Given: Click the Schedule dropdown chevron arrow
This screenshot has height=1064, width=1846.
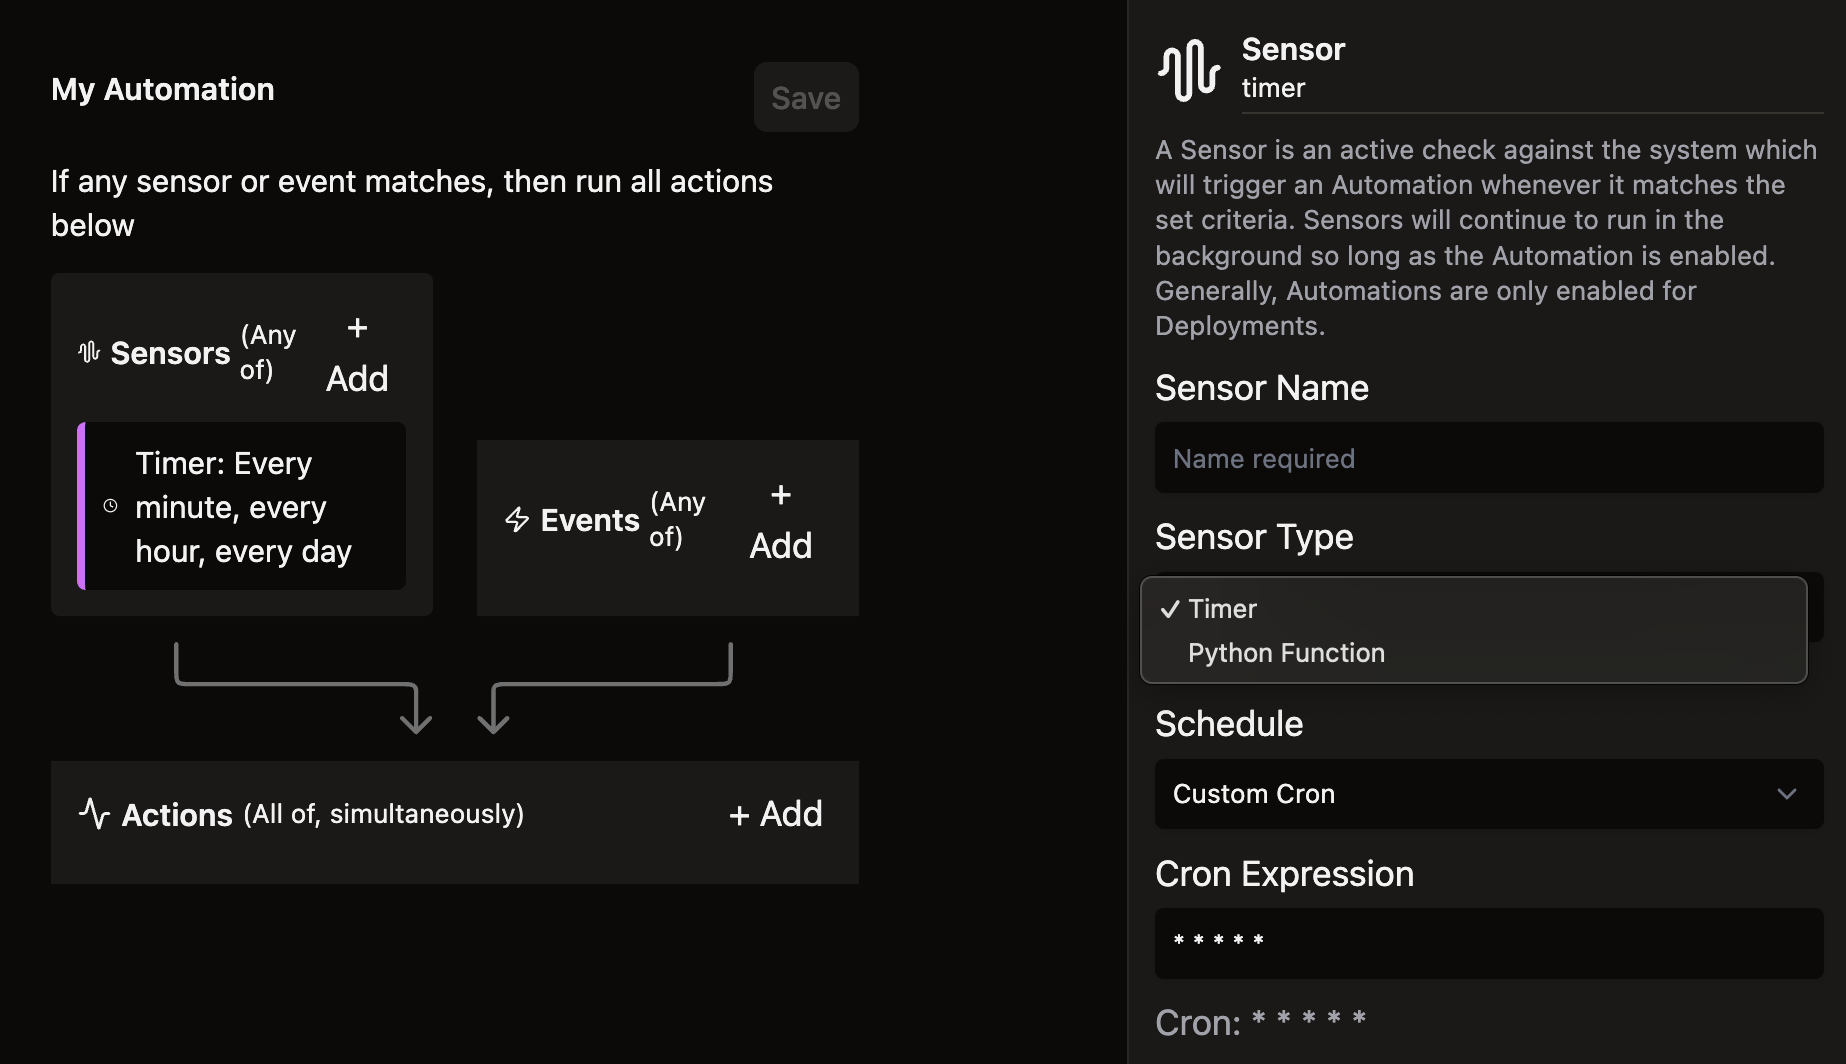Looking at the screenshot, I should click(1787, 794).
